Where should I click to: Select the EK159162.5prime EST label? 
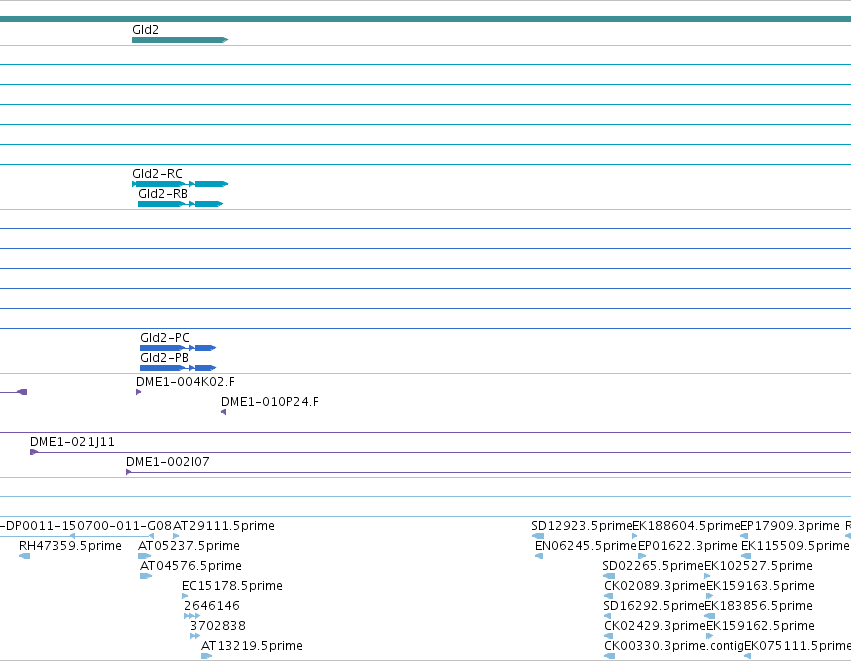coord(760,626)
